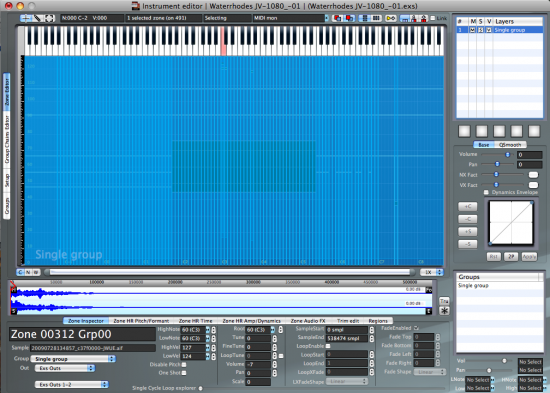
Task: Select the zoom frame tool
Action: tap(49, 18)
